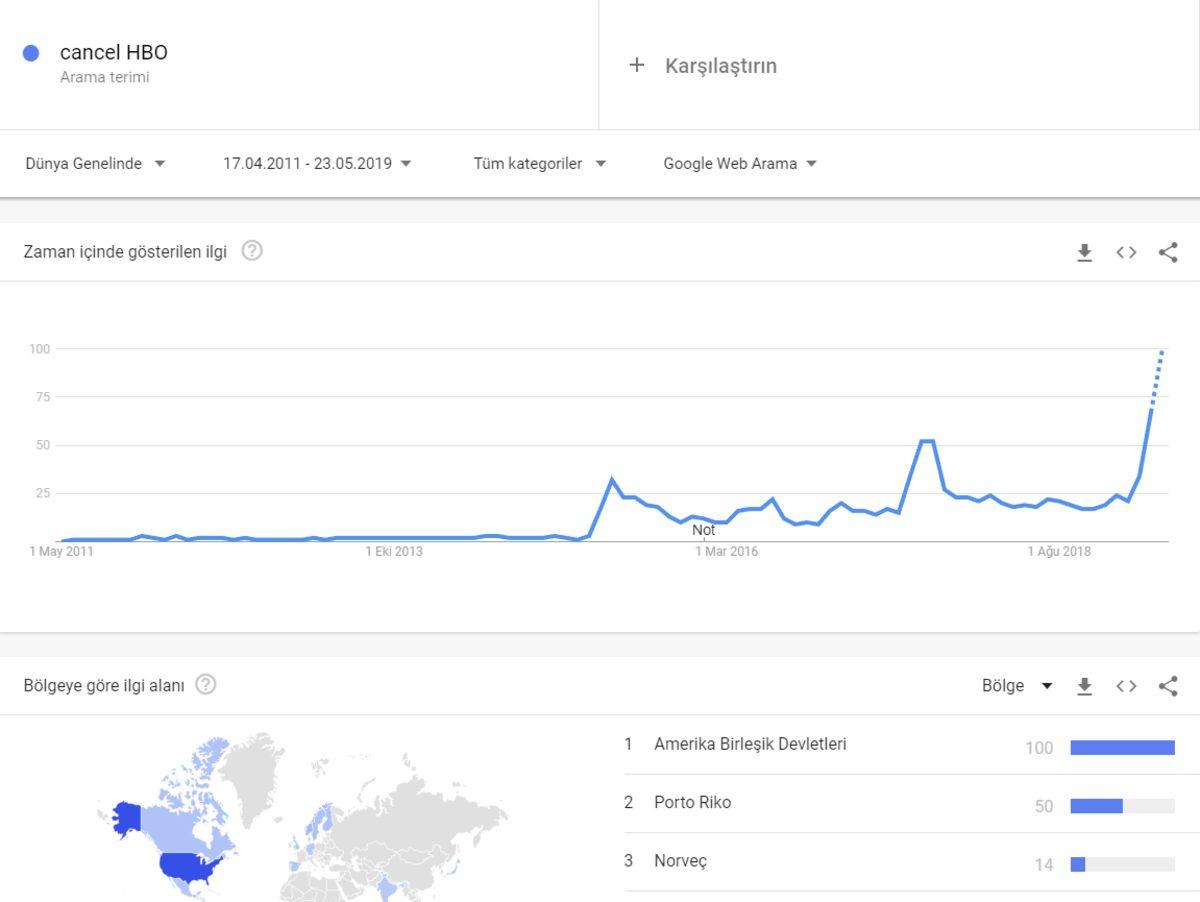Open help for Zaman içinde gösterilen ilgi
Image resolution: width=1200 pixels, height=902 pixels.
252,251
